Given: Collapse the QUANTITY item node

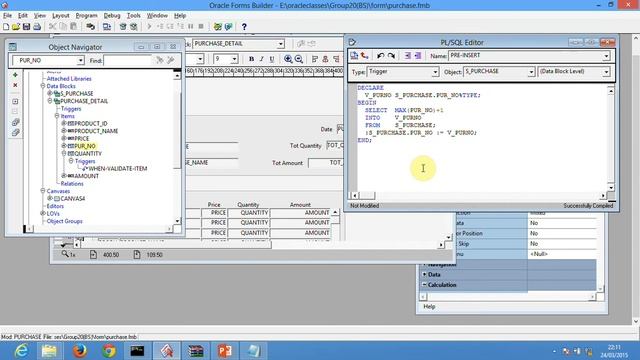Looking at the screenshot, I should coord(64,153).
